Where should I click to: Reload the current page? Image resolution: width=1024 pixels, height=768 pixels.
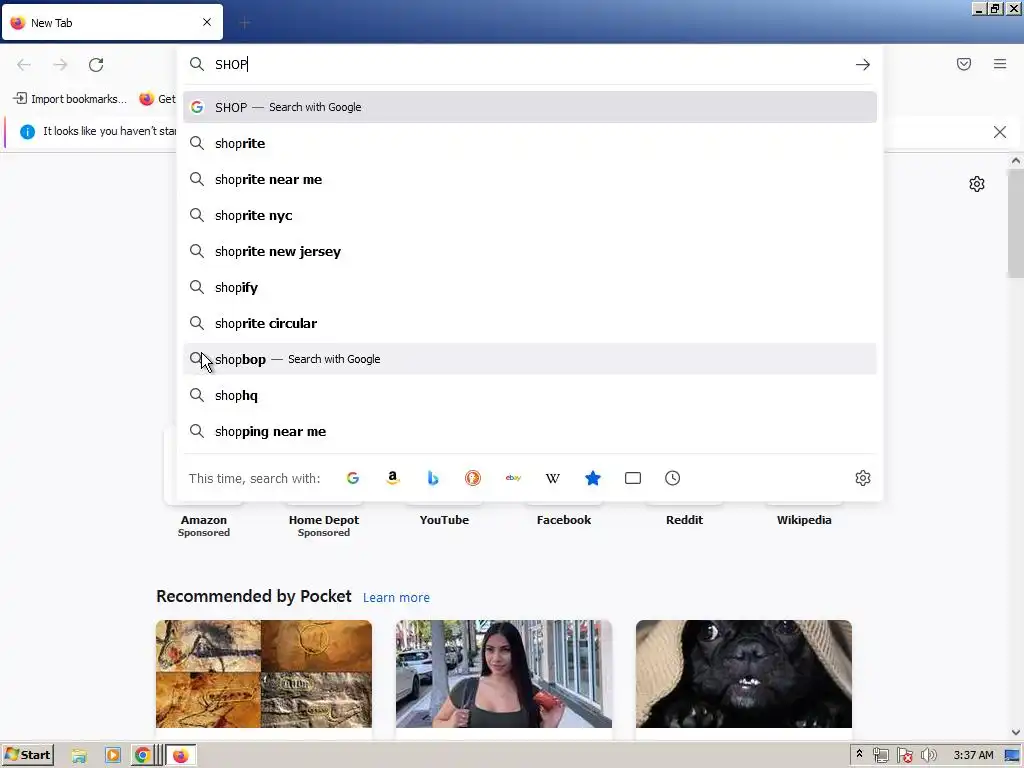click(96, 64)
